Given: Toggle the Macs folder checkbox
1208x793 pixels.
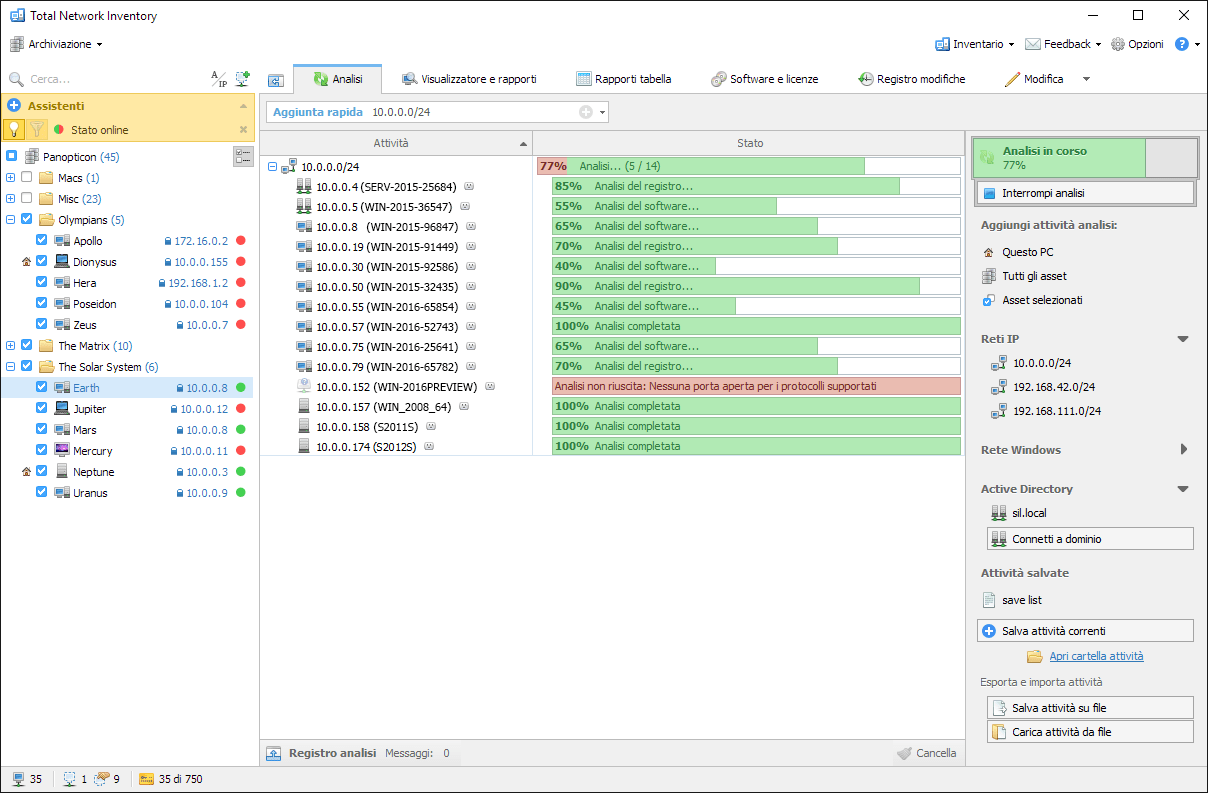Looking at the screenshot, I should (x=27, y=178).
